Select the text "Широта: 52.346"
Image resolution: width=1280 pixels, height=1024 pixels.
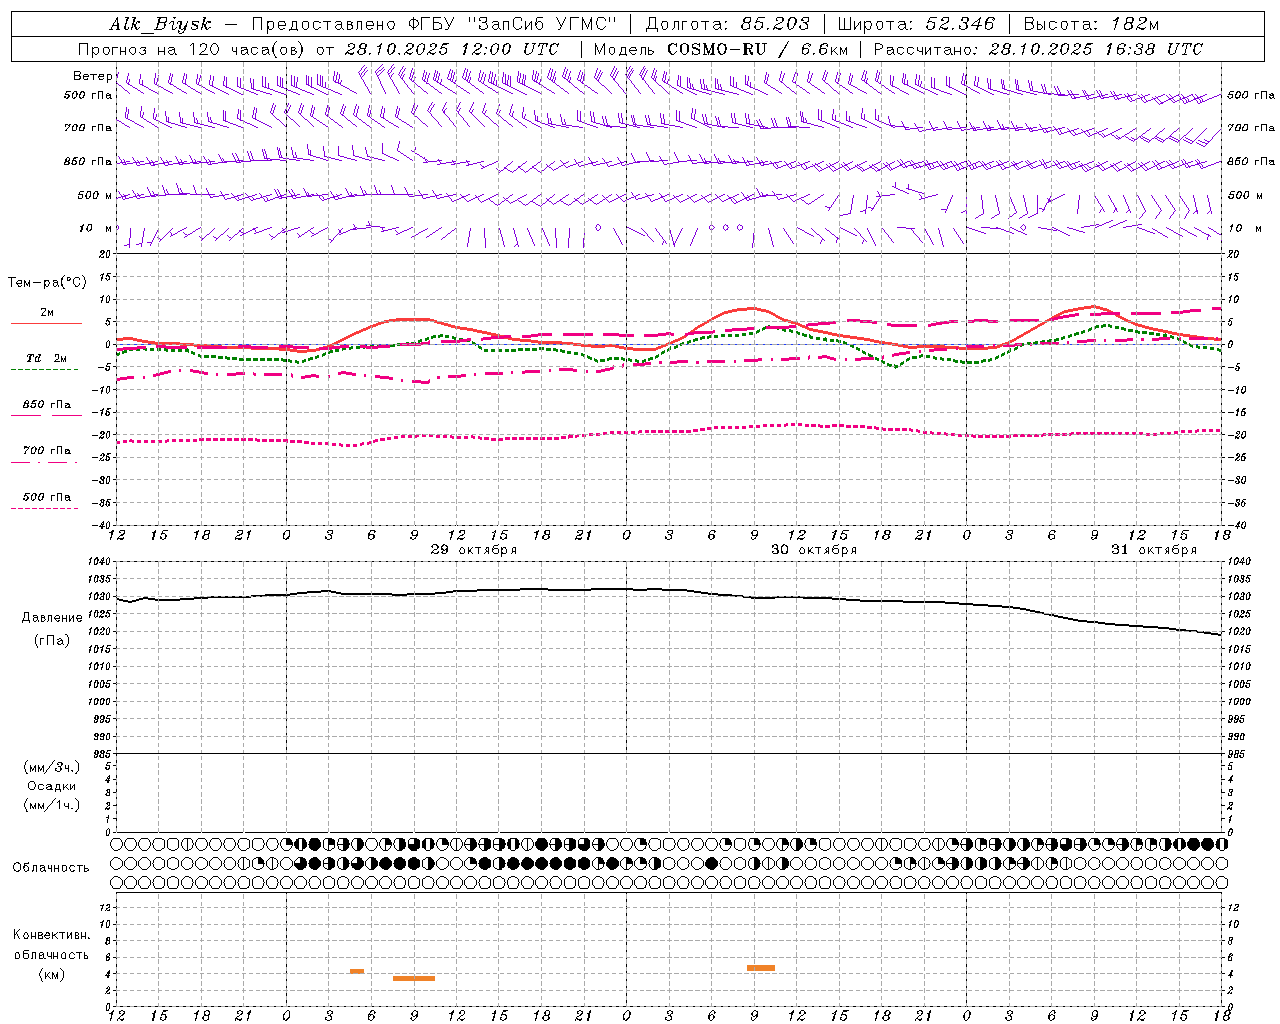[916, 25]
